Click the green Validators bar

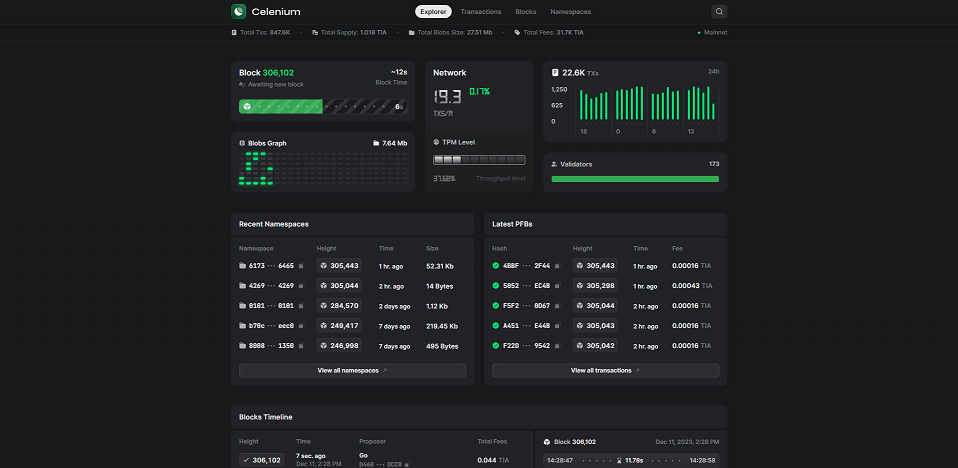tap(635, 179)
